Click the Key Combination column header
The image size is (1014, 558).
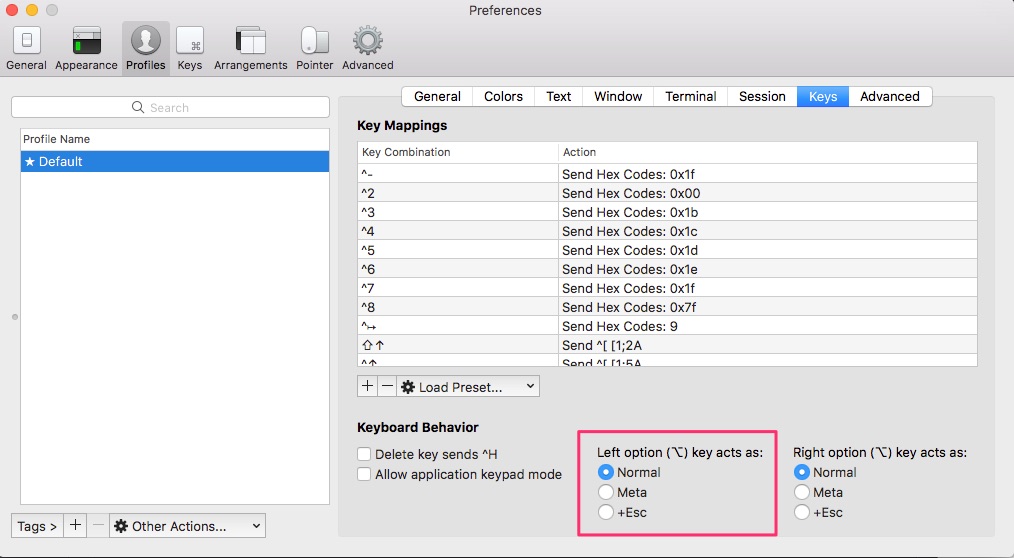457,152
